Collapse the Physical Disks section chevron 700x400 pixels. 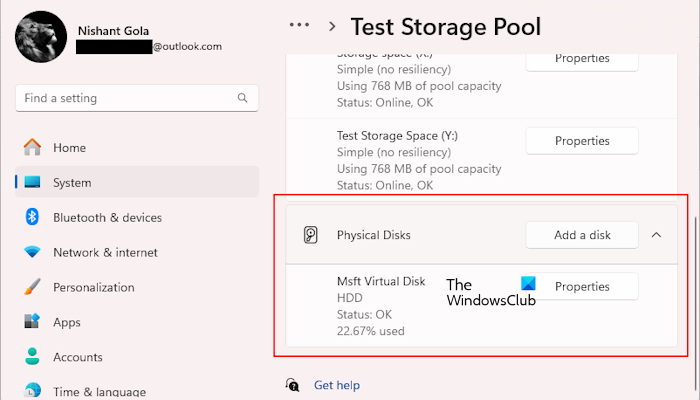656,236
